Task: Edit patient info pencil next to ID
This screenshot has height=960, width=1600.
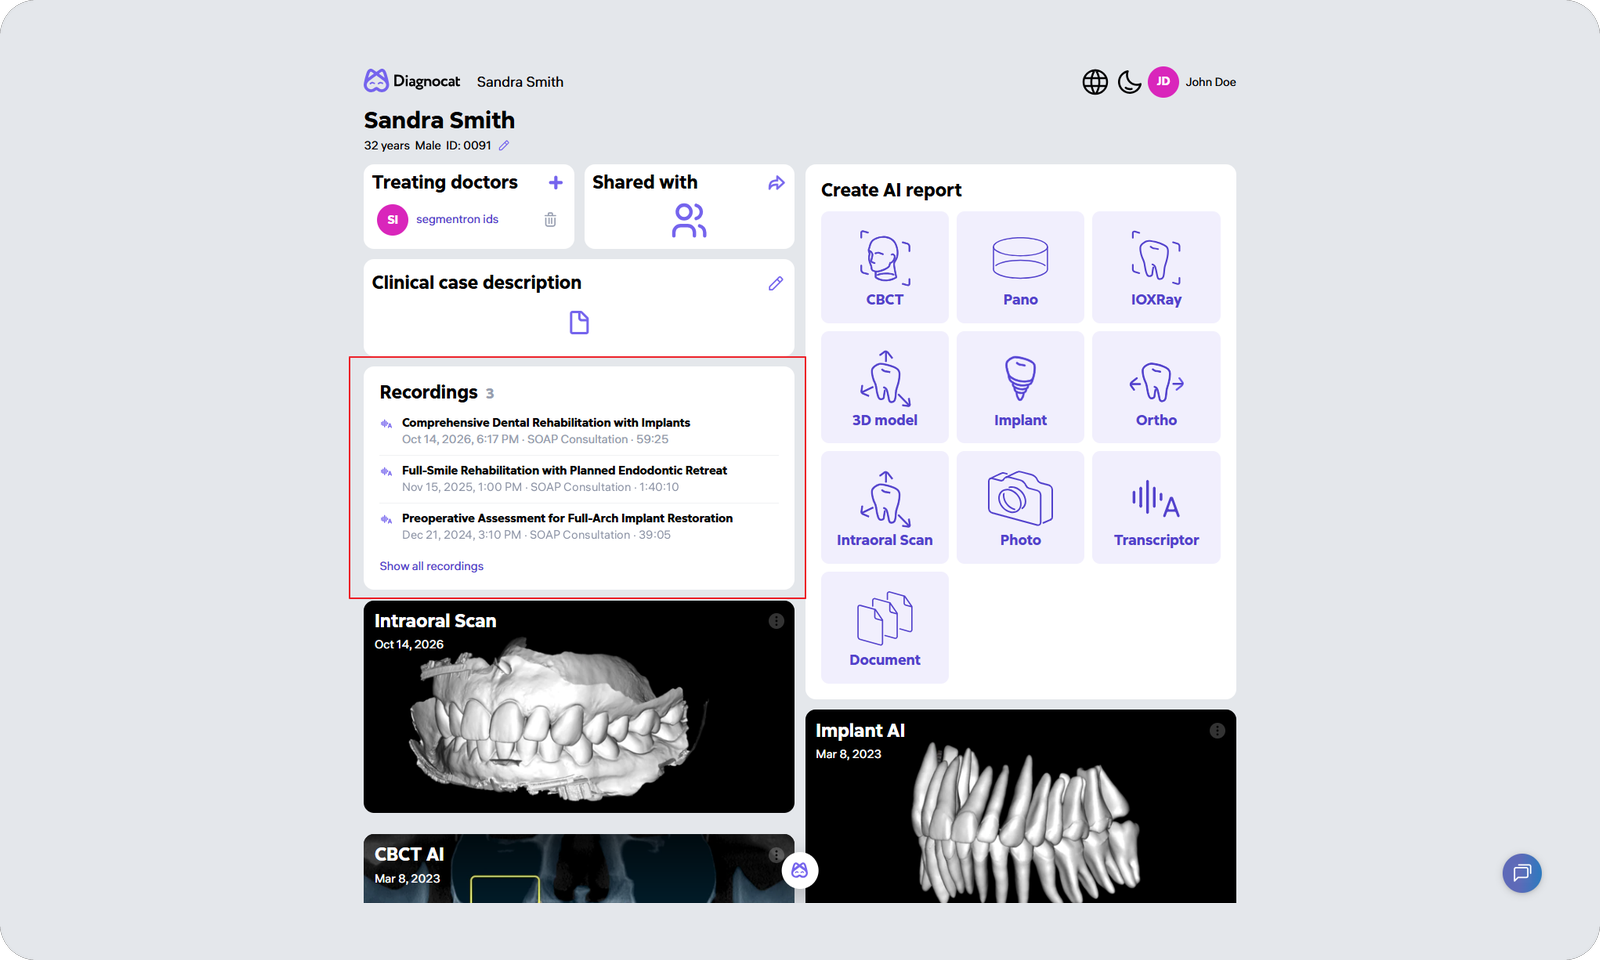Action: point(504,146)
